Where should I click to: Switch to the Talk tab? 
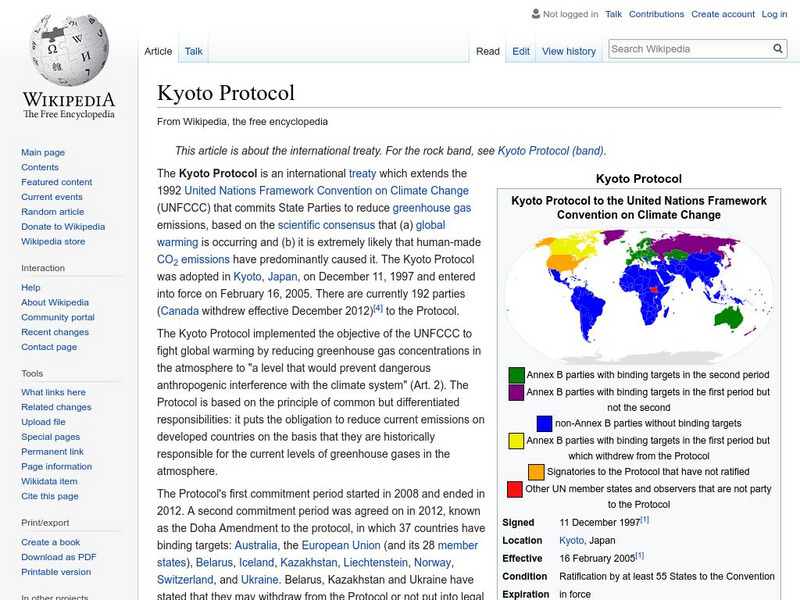193,51
